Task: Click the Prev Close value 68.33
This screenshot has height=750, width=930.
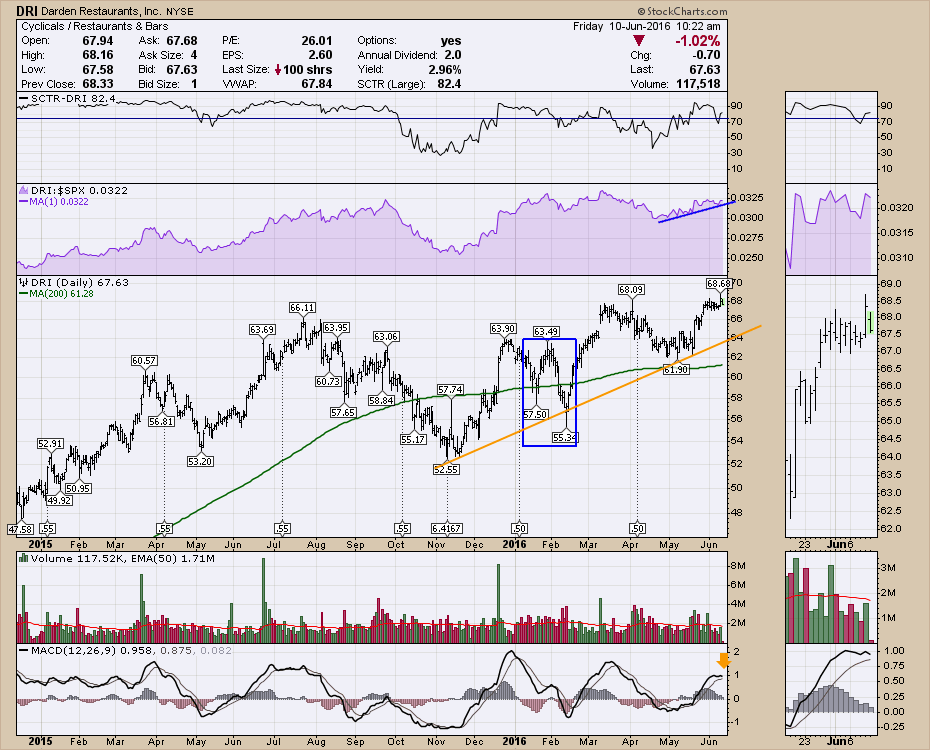Action: point(97,84)
